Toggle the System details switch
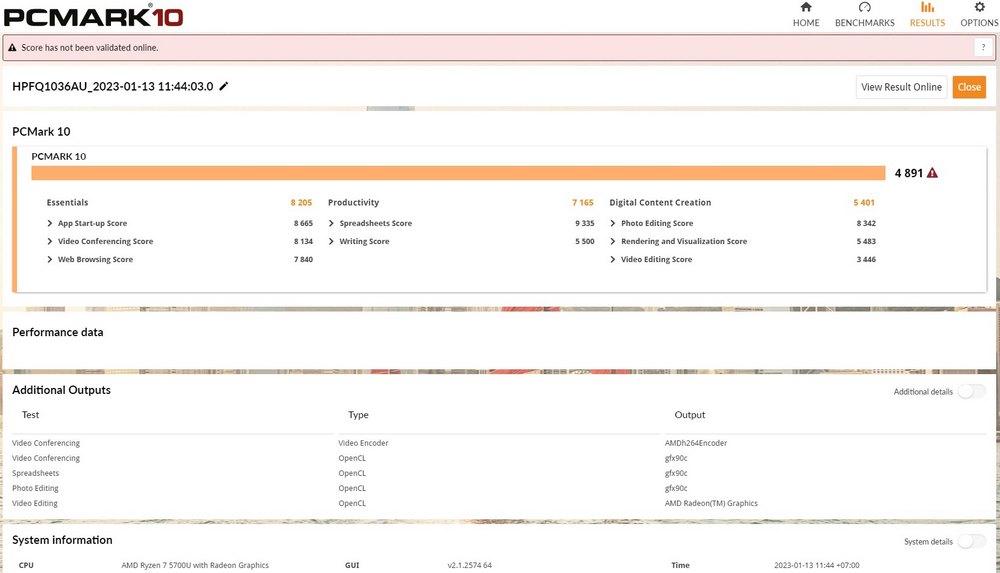Image resolution: width=1000 pixels, height=573 pixels. [971, 541]
